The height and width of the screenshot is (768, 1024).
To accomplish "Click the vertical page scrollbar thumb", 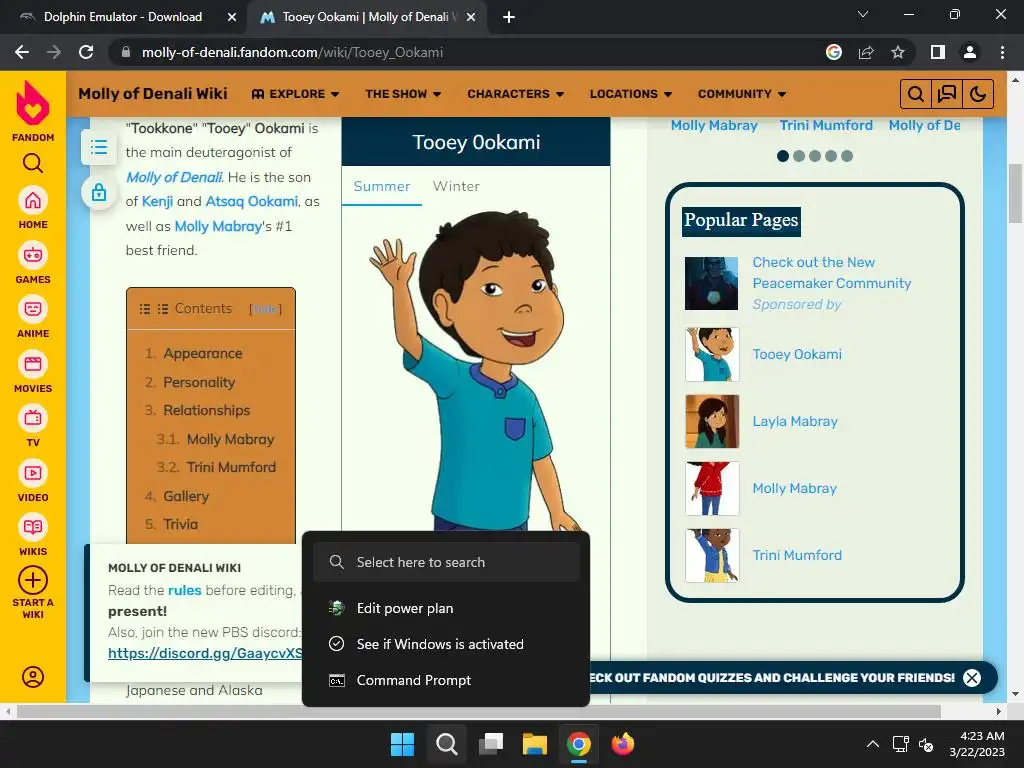I will (1015, 193).
